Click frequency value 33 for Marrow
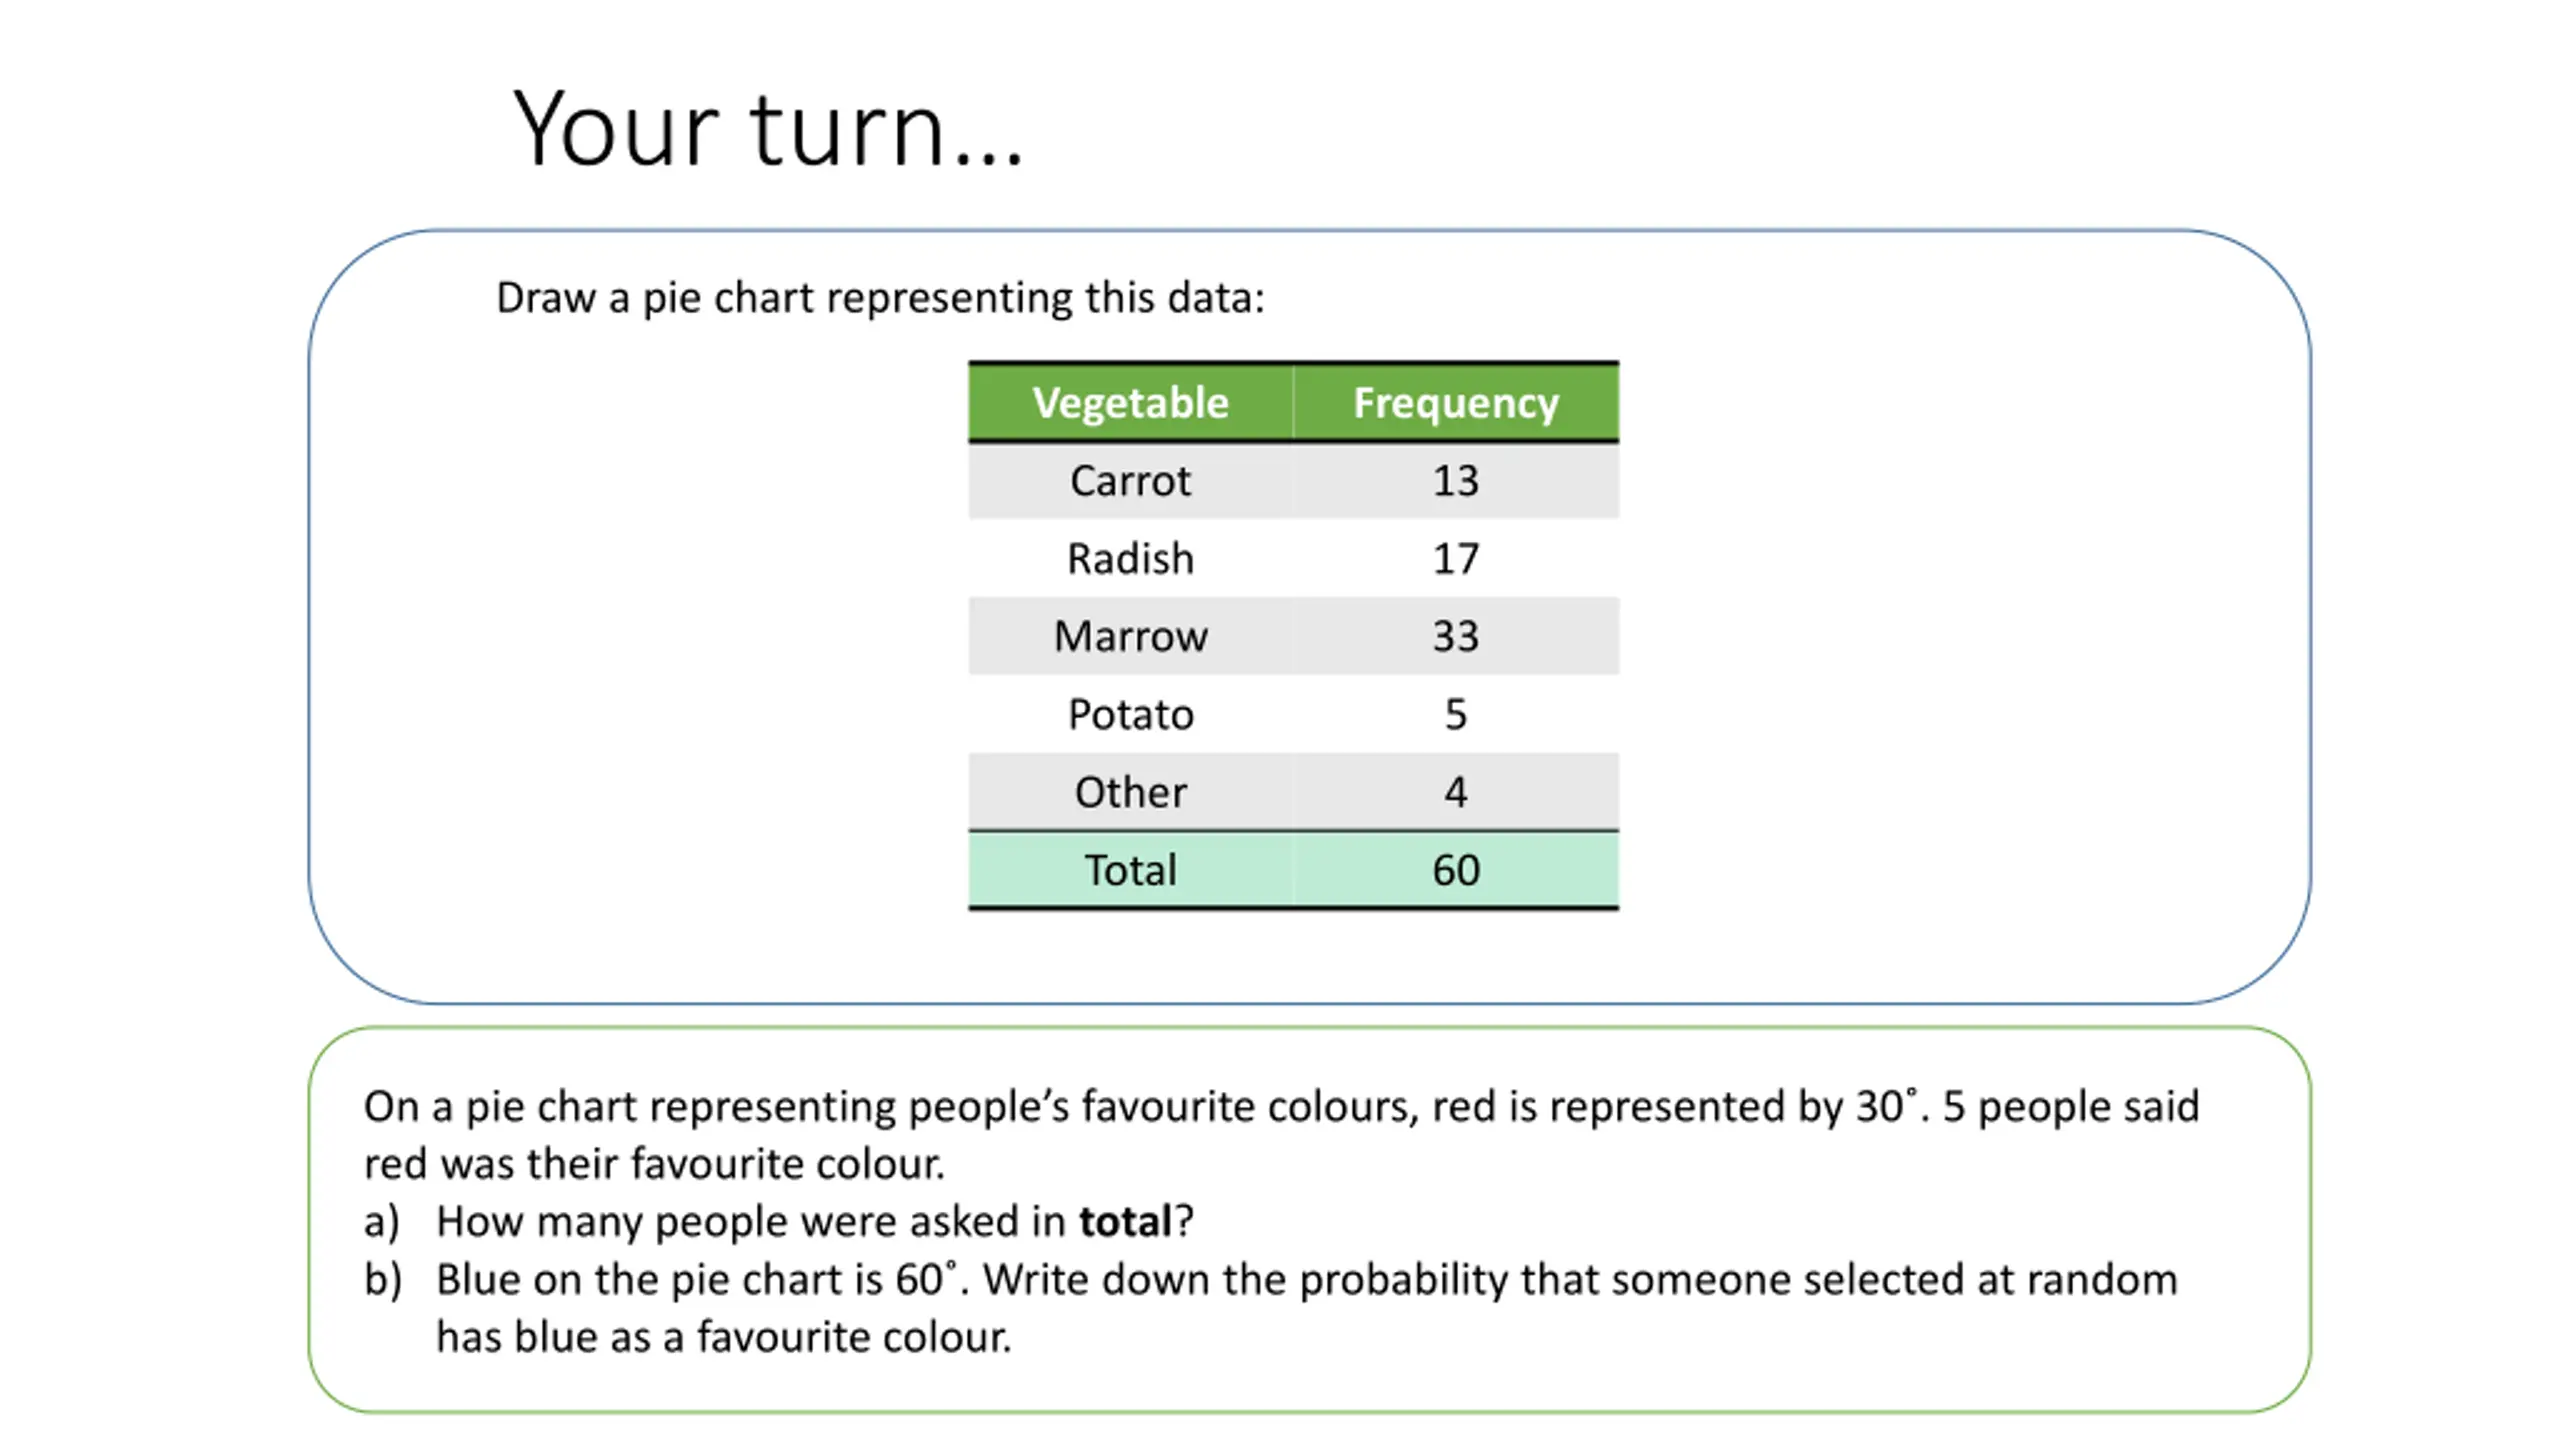Viewport: 2560px width, 1440px height. point(1456,636)
